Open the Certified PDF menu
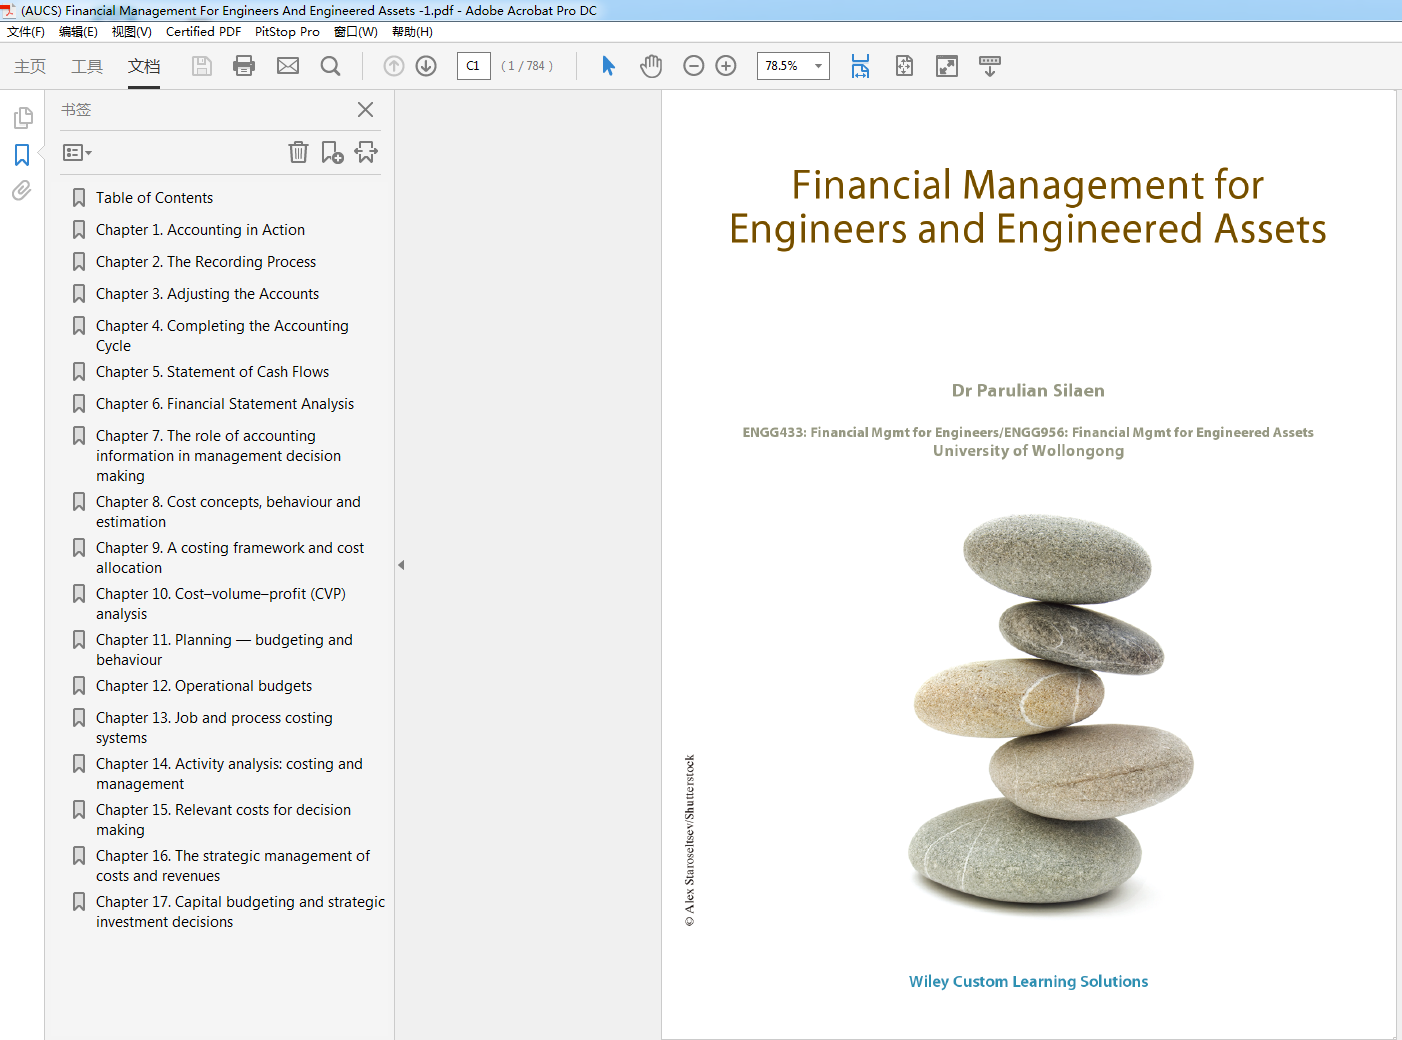 click(x=203, y=32)
